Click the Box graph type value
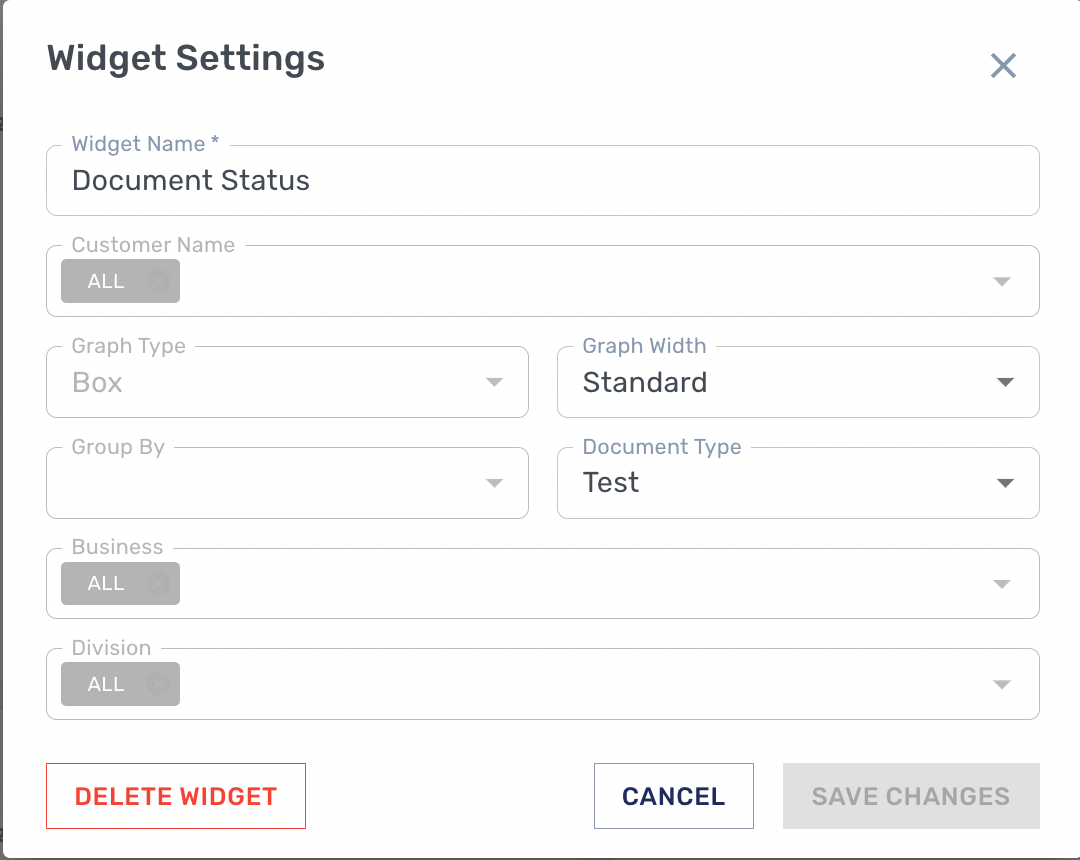 pyautogui.click(x=98, y=383)
